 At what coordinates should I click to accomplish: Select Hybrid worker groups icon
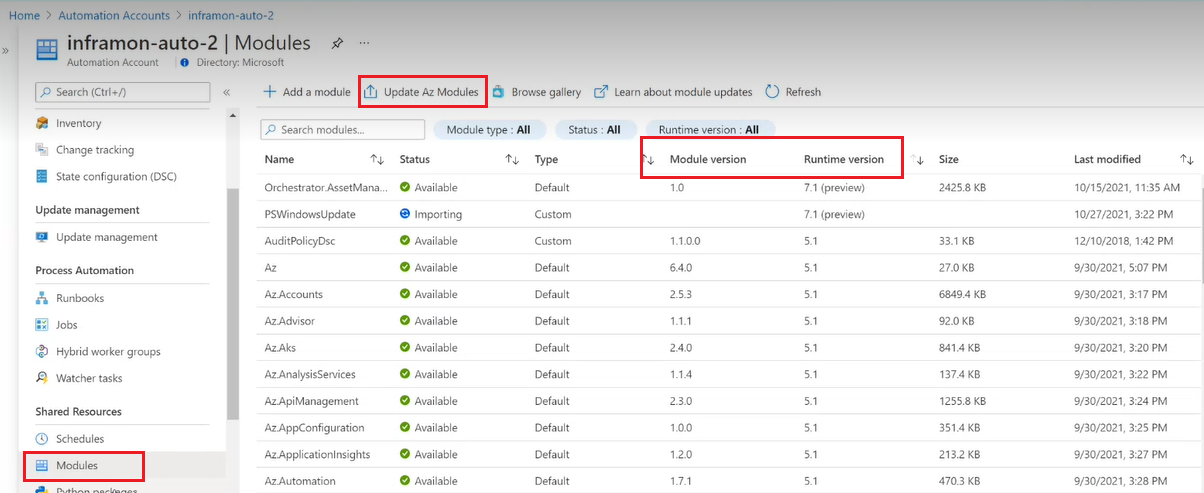pos(42,352)
